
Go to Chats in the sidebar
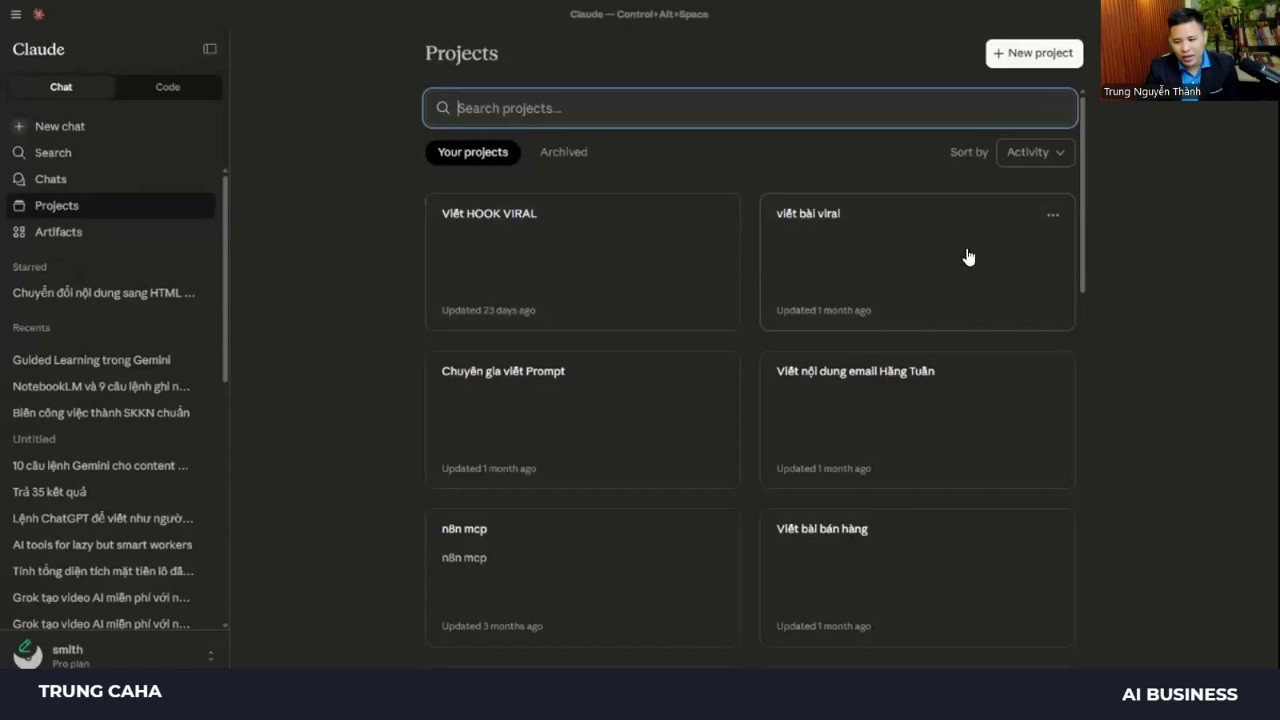click(x=110, y=179)
